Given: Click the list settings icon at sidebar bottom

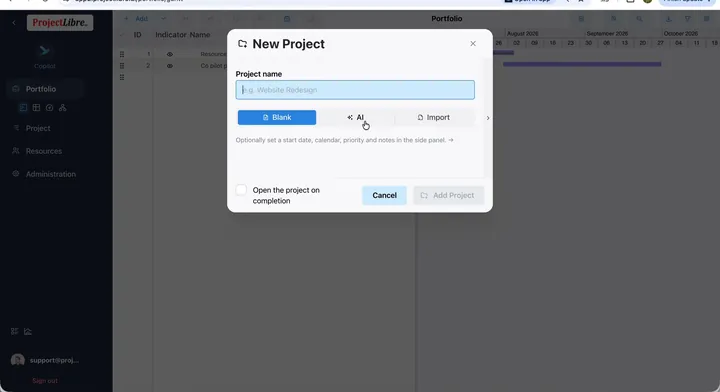Looking at the screenshot, I should pos(15,331).
